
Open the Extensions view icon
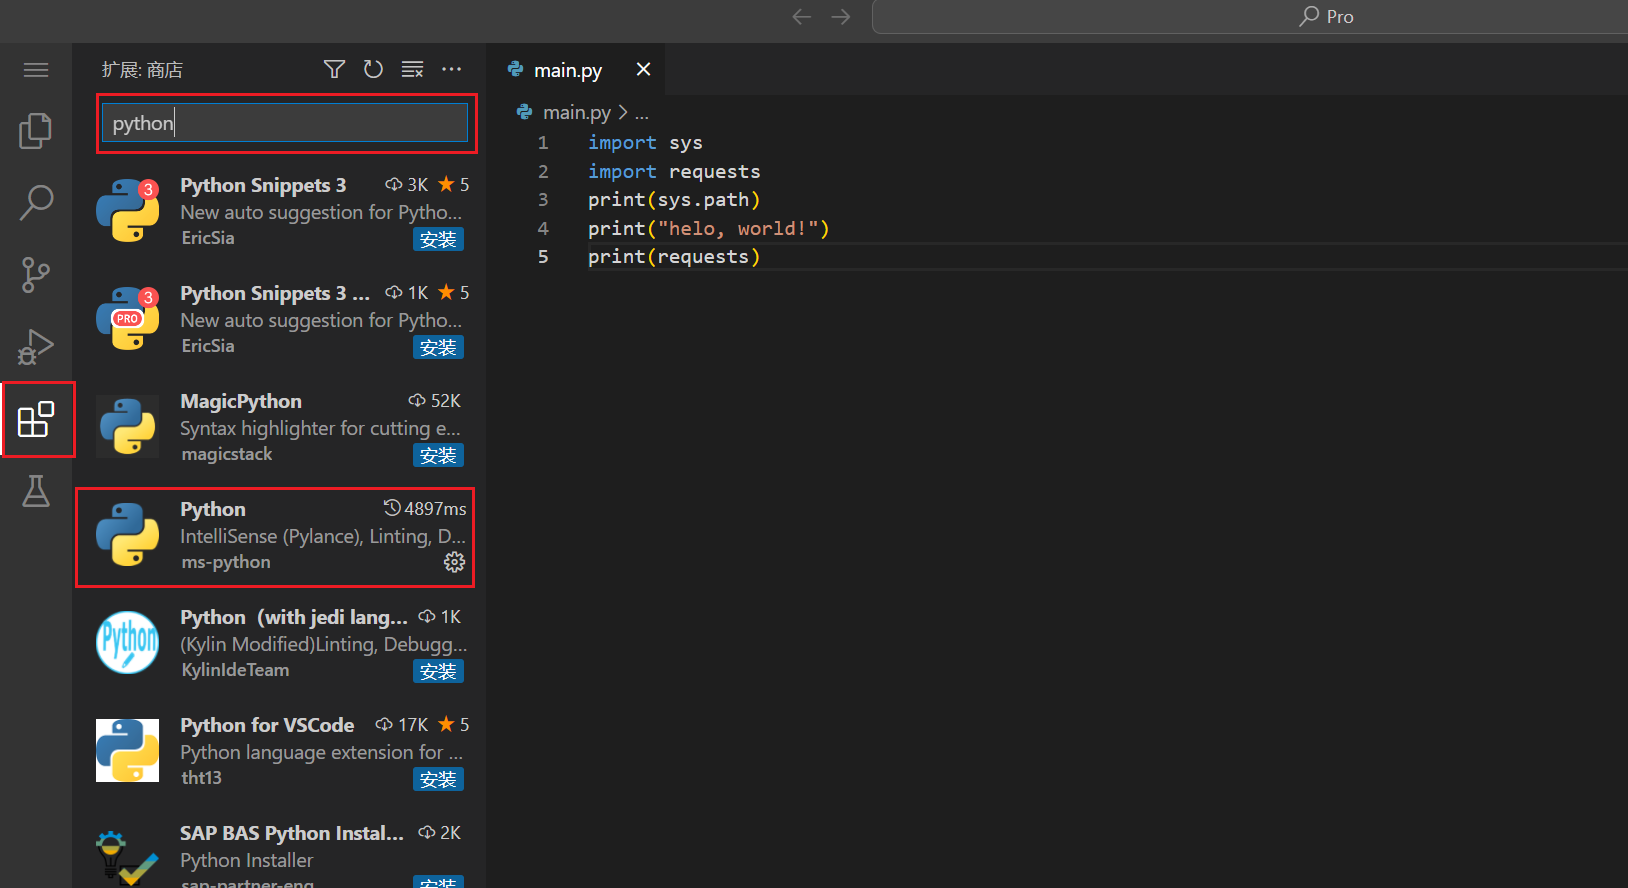tap(36, 419)
